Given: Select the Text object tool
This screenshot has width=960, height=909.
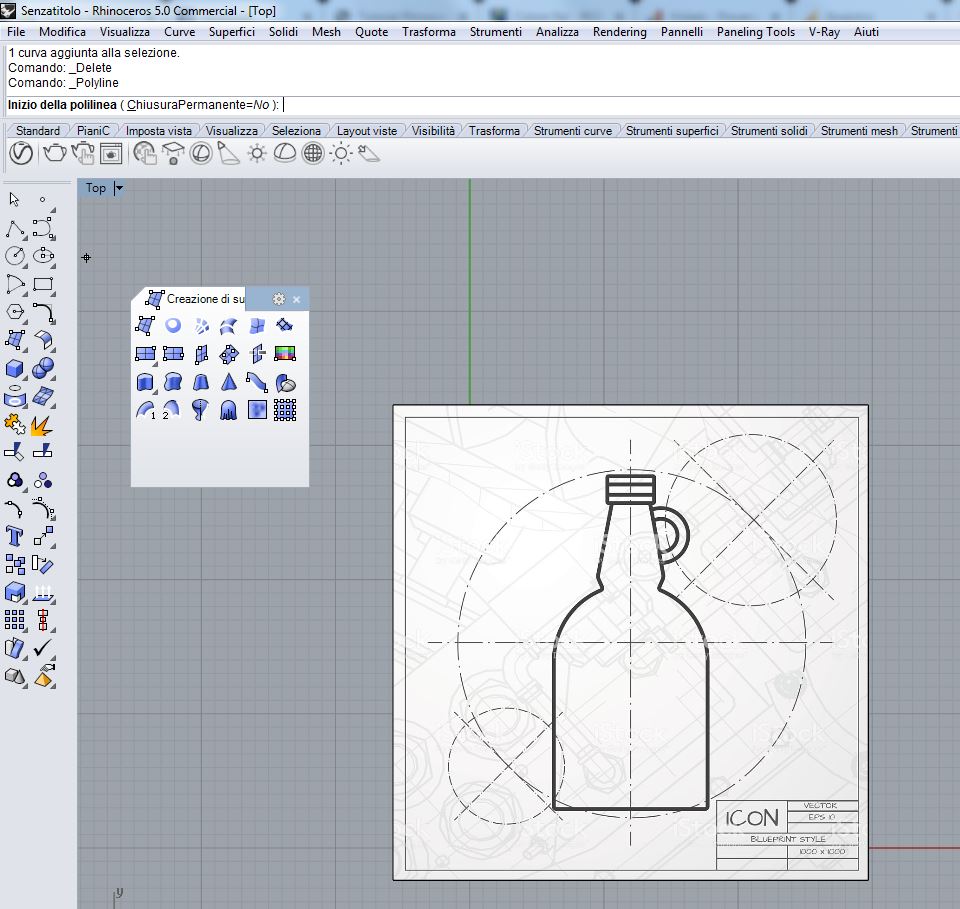Looking at the screenshot, I should tap(15, 536).
